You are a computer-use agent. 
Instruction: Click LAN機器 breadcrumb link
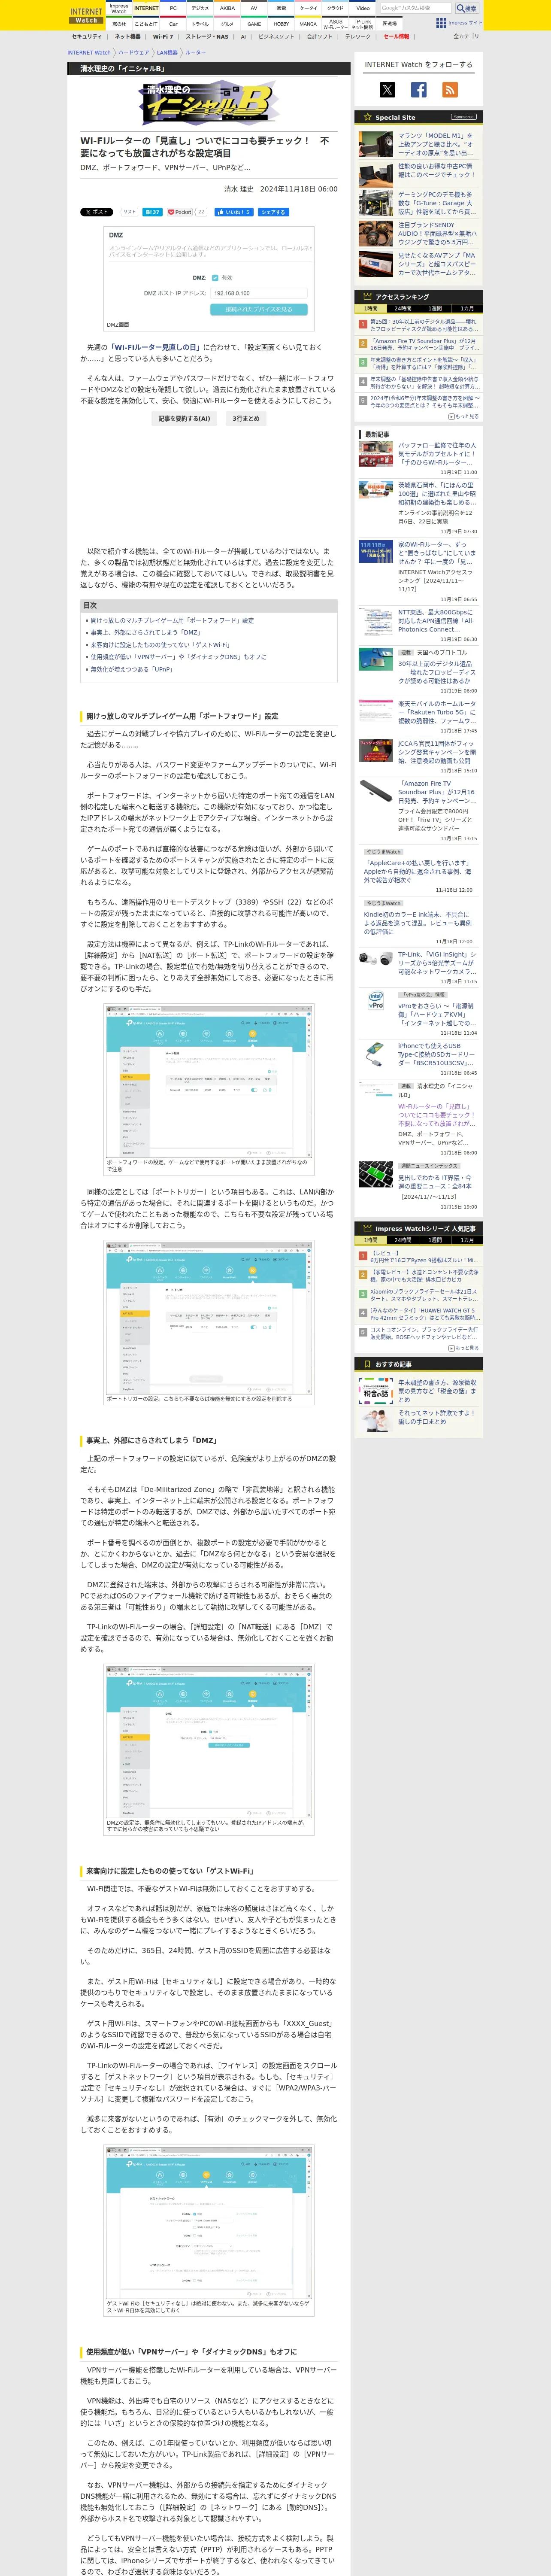point(167,53)
